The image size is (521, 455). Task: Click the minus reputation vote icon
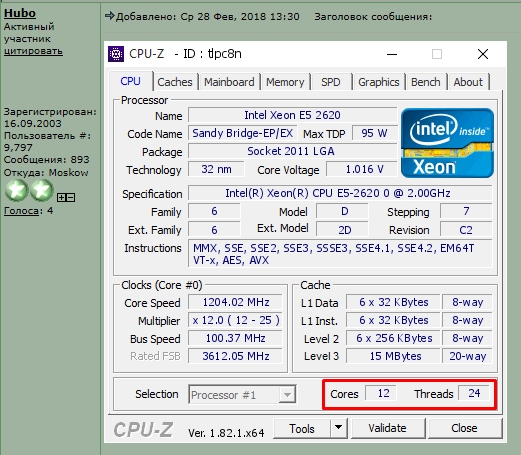coord(70,197)
